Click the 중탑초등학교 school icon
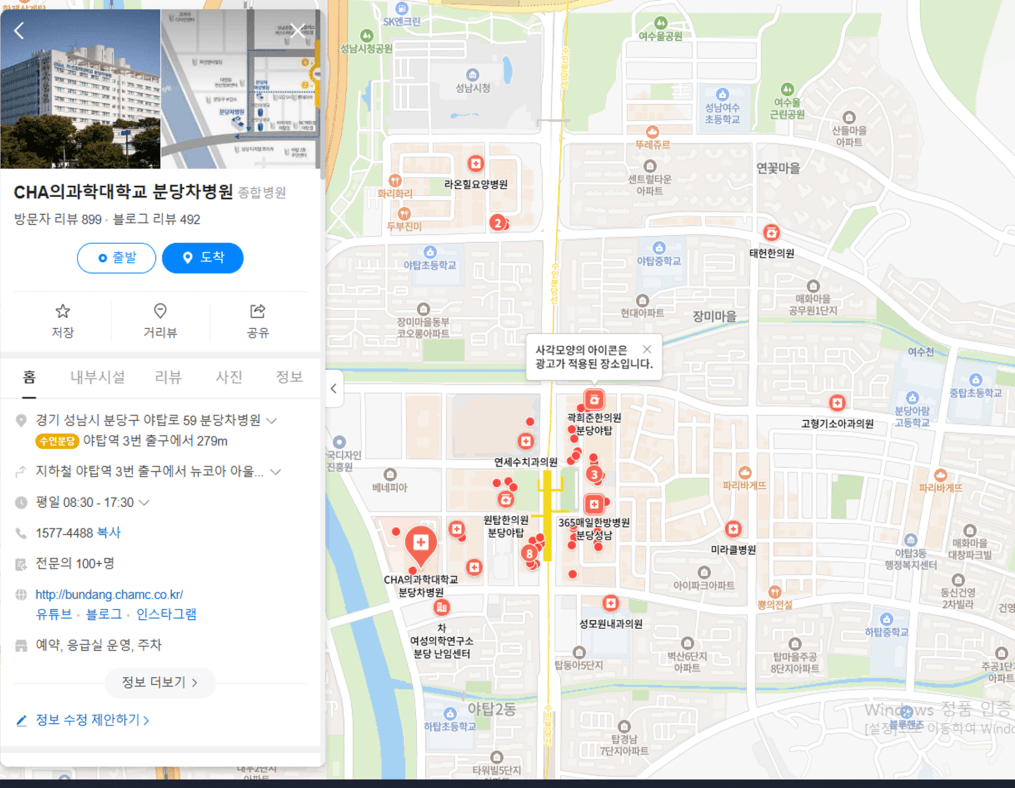 (976, 379)
